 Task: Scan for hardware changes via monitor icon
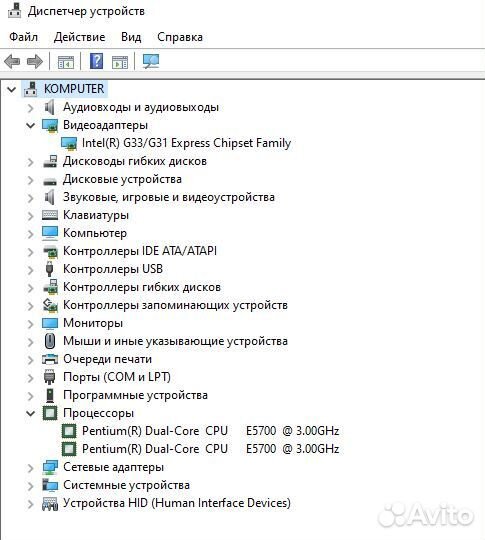[x=151, y=62]
